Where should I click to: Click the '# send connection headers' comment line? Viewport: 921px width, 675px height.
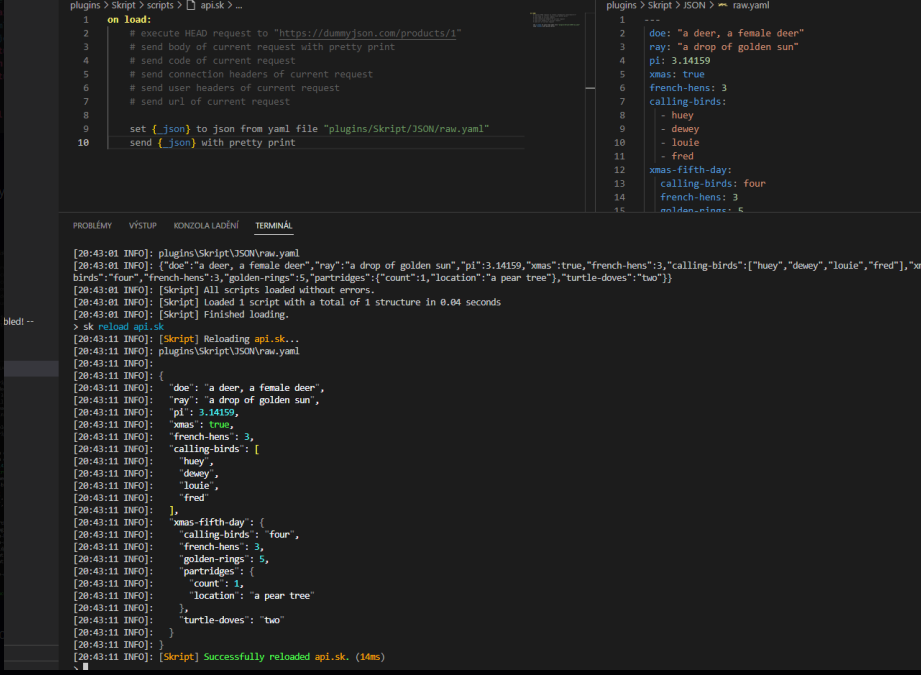251,75
